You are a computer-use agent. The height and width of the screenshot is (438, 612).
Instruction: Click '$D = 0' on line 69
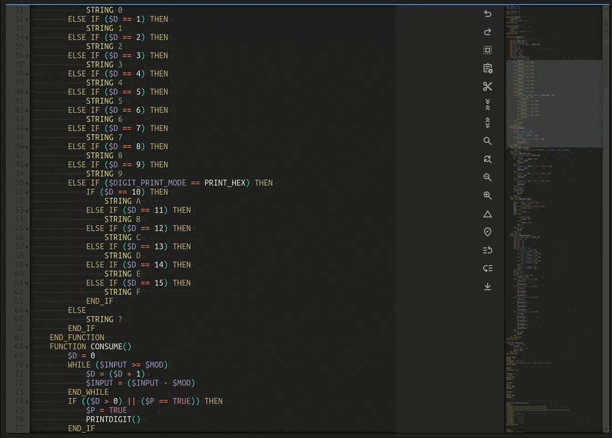[81, 356]
